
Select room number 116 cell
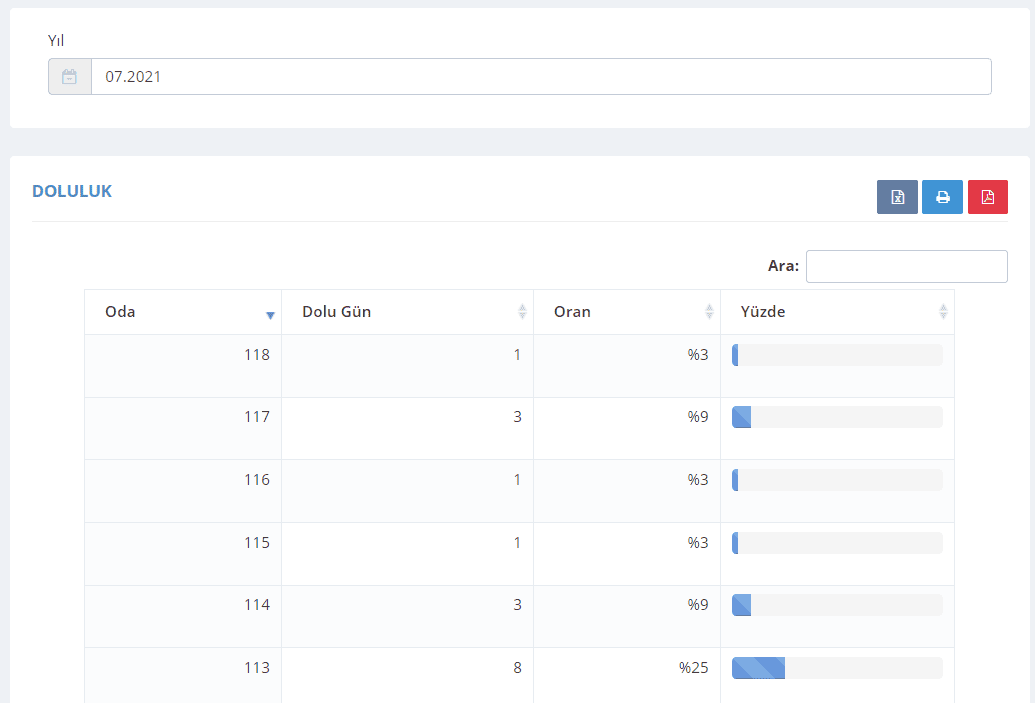[x=183, y=491]
